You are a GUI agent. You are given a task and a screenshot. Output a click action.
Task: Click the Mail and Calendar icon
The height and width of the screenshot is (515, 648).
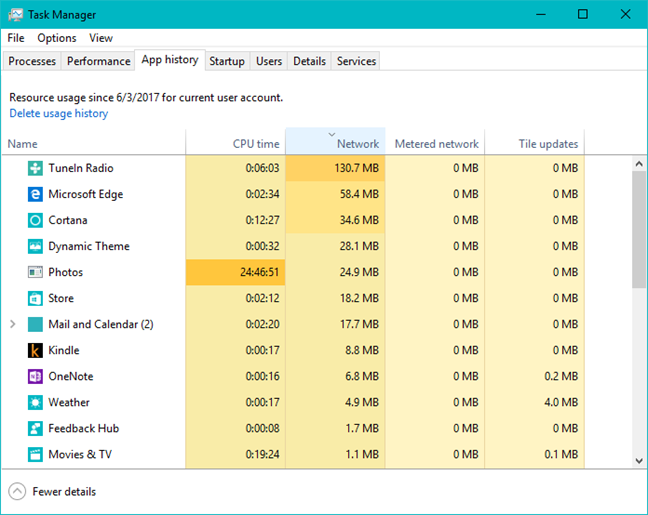pyautogui.click(x=35, y=324)
